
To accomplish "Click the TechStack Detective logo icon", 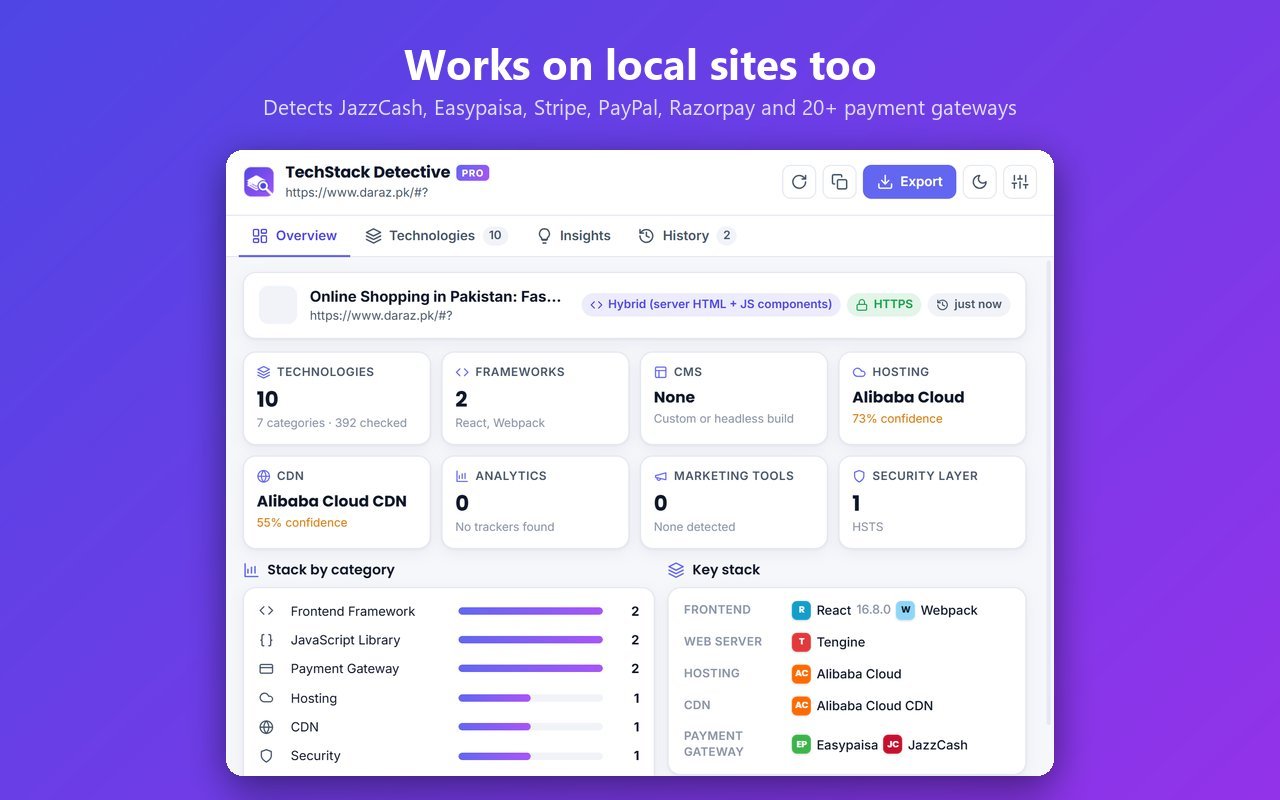I will (x=259, y=182).
